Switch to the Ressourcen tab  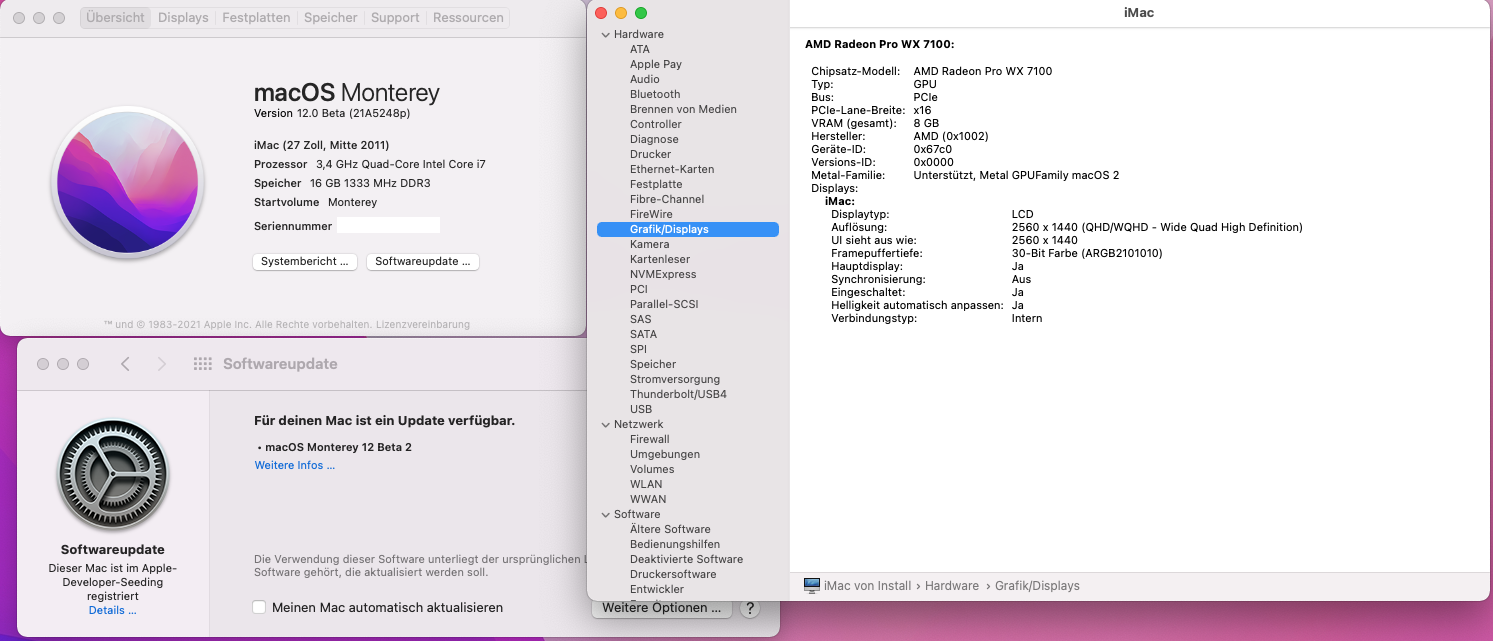coord(468,17)
